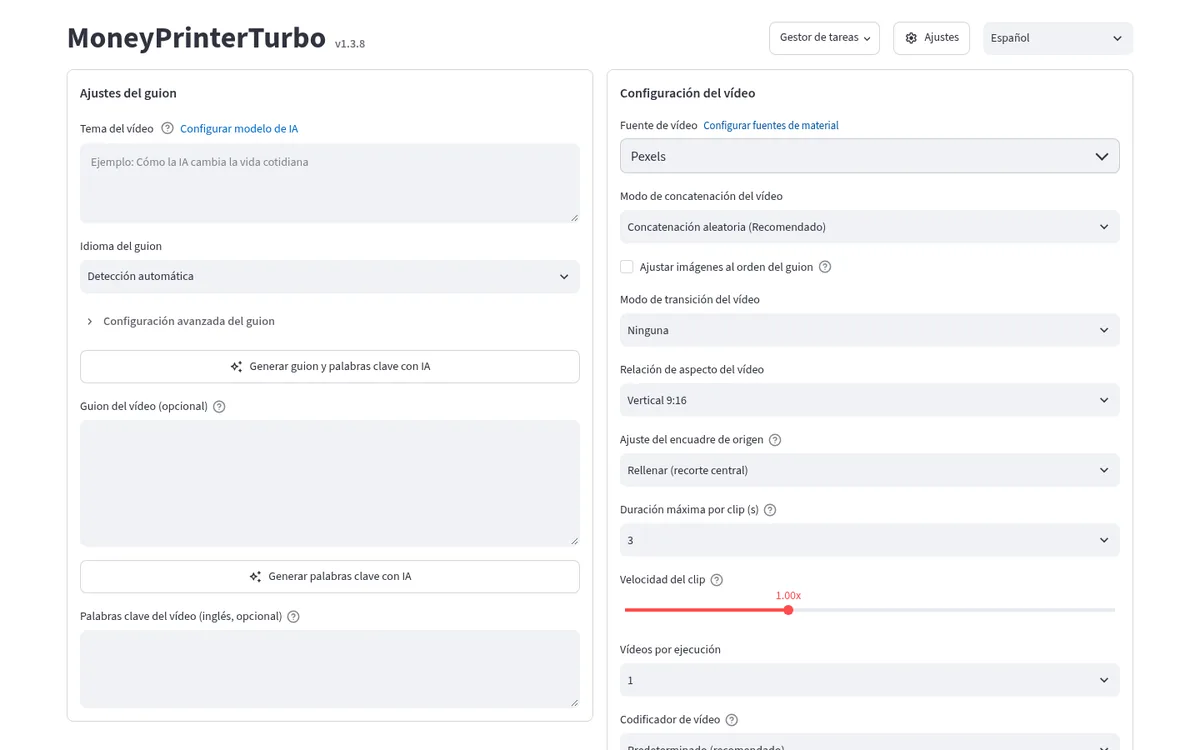Click the v1.3.8 version label
This screenshot has height=750, width=1200.
click(350, 44)
